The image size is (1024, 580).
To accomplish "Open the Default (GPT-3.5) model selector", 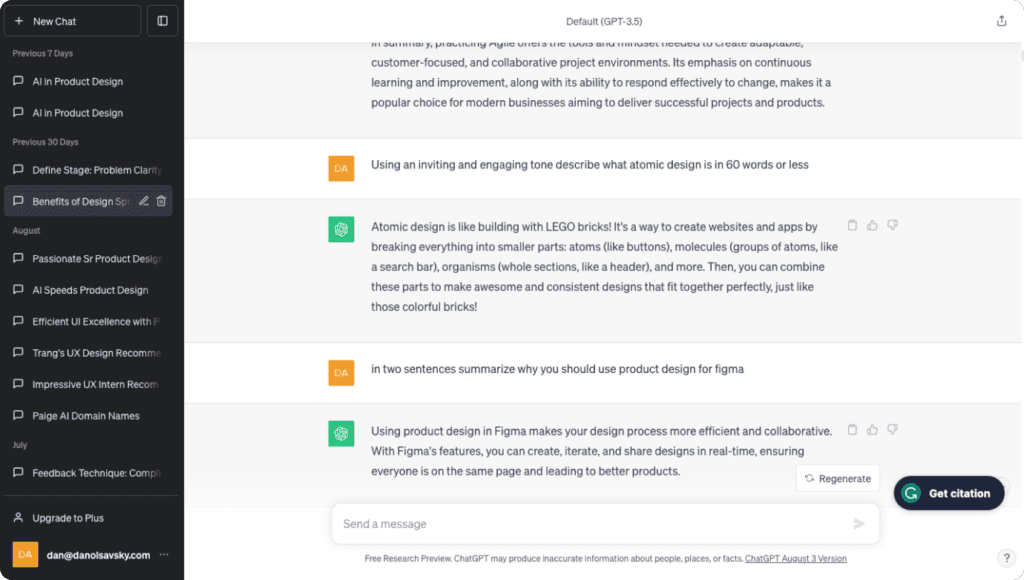I will tap(603, 21).
